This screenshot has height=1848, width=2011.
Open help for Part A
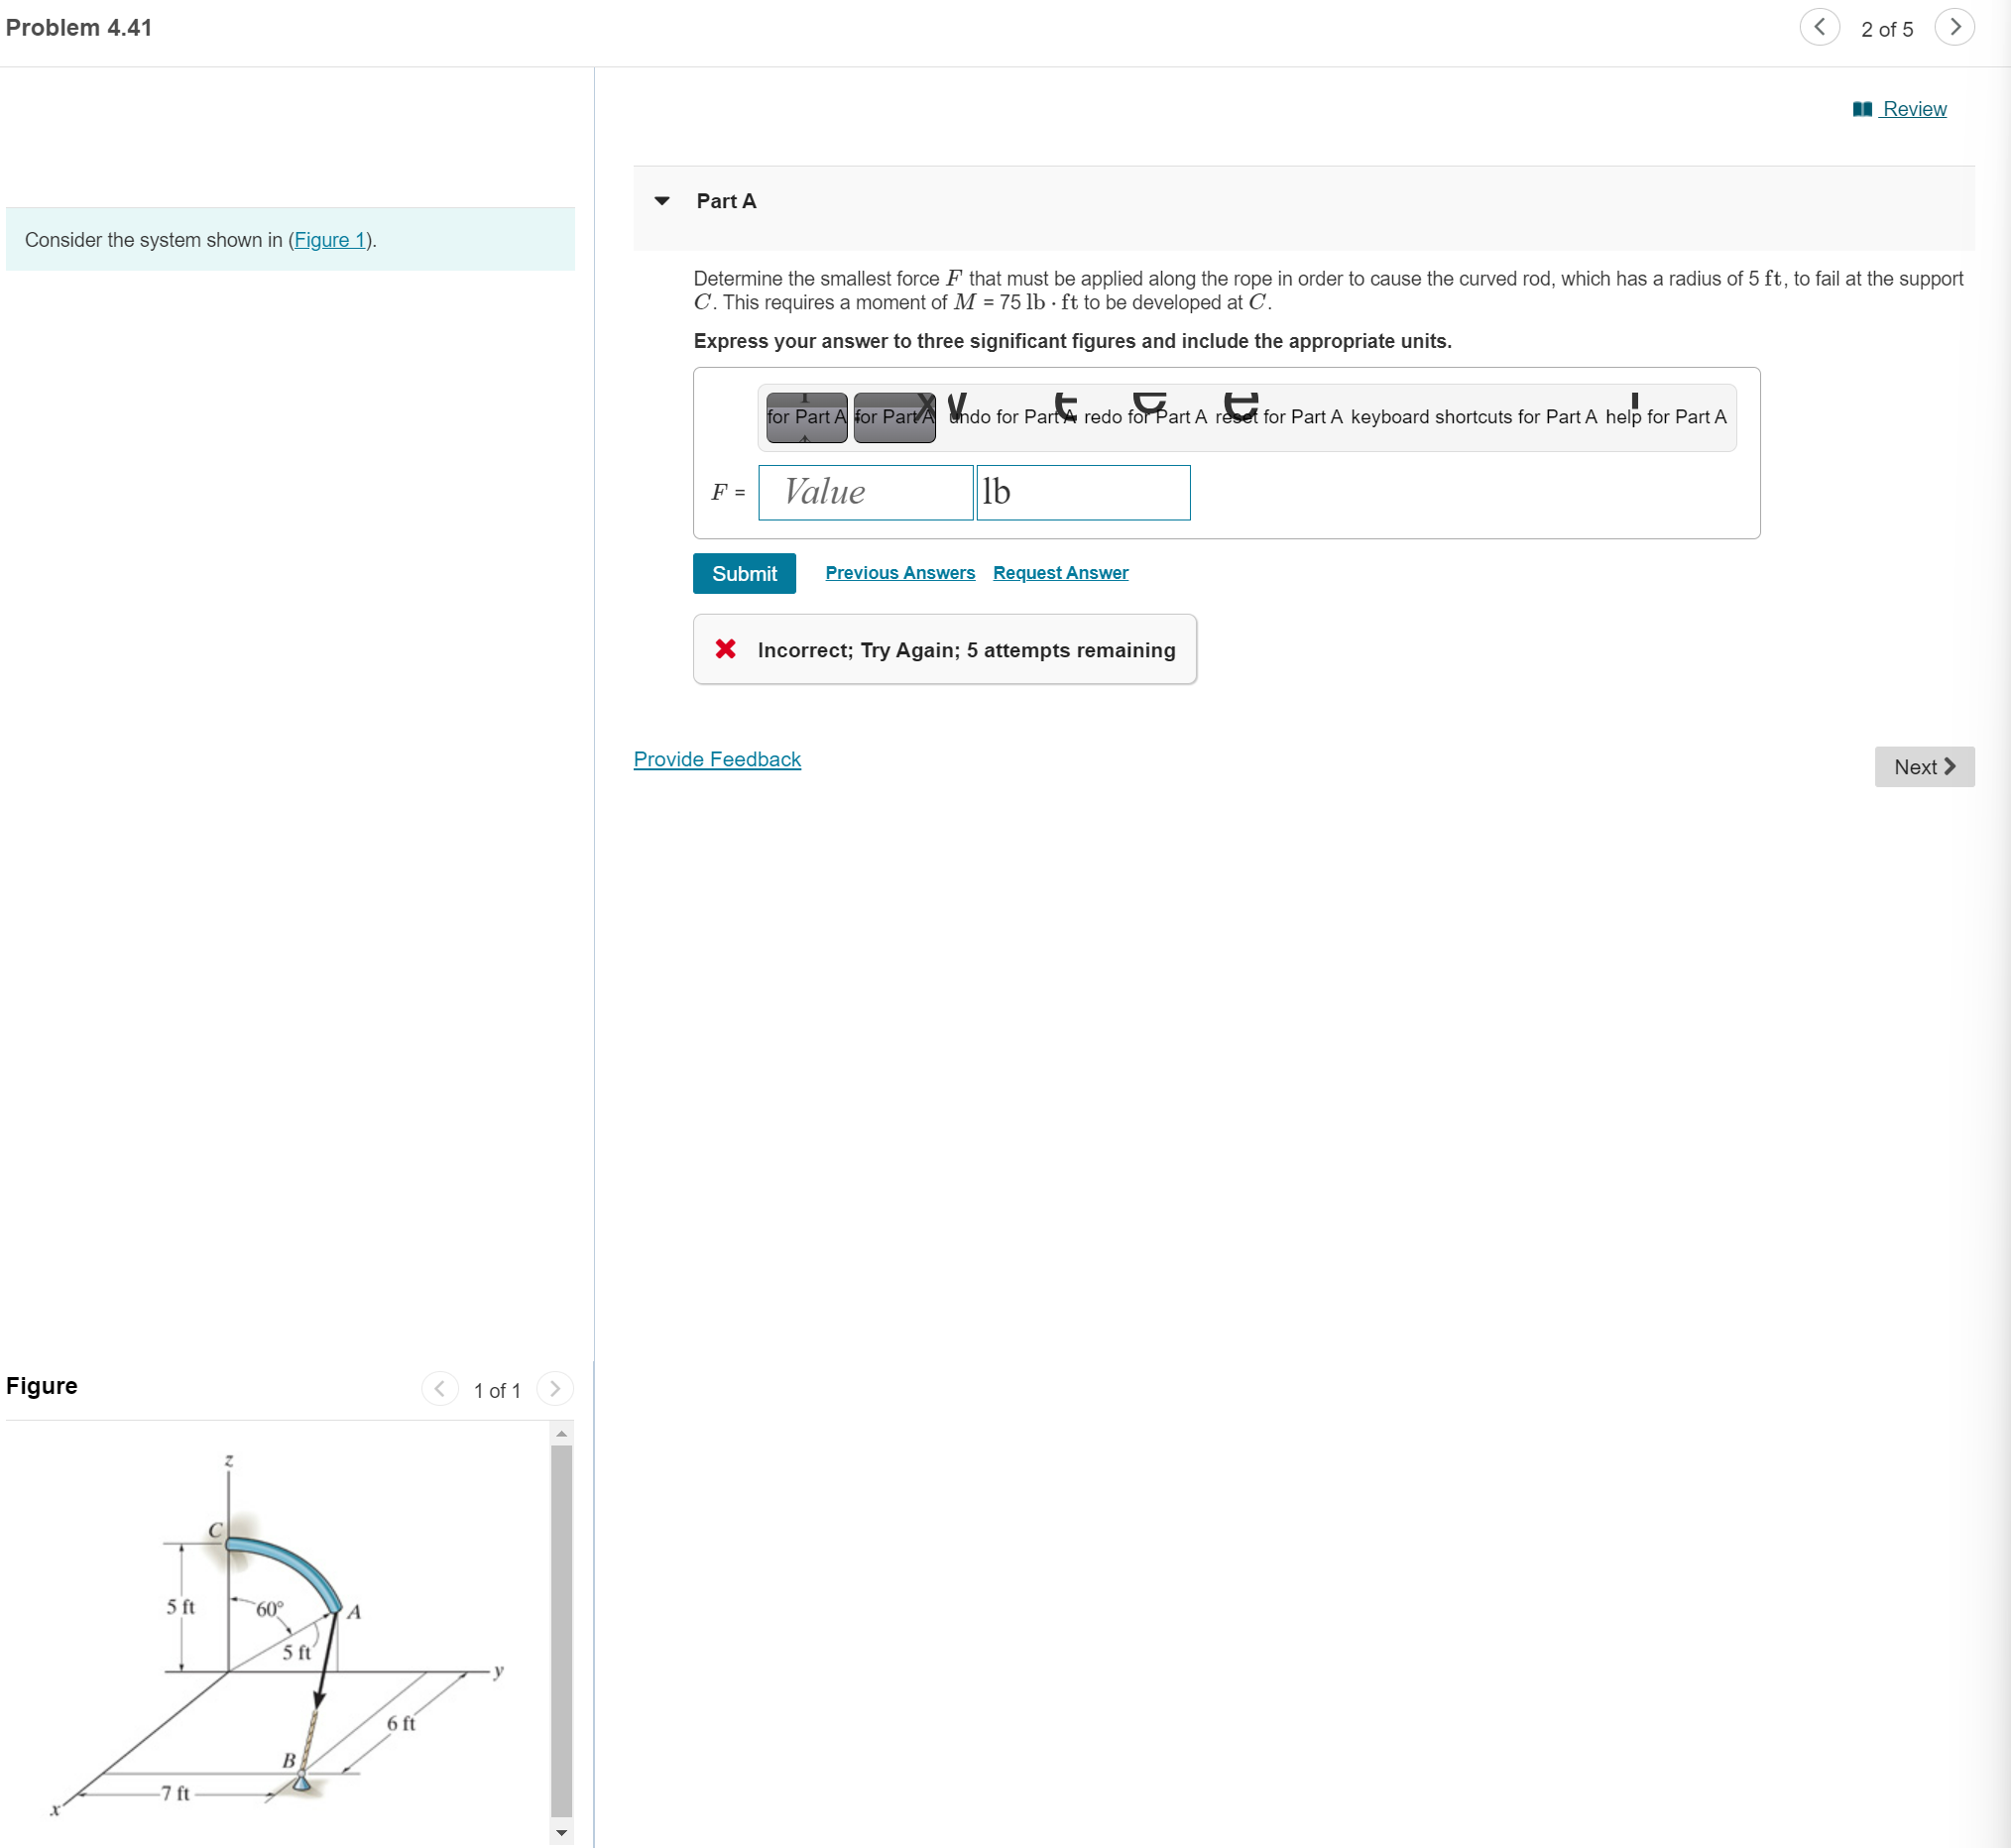(x=1665, y=416)
